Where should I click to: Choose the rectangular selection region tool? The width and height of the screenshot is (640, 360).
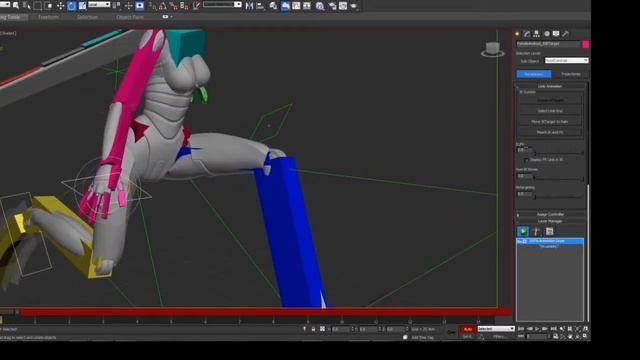(38, 6)
